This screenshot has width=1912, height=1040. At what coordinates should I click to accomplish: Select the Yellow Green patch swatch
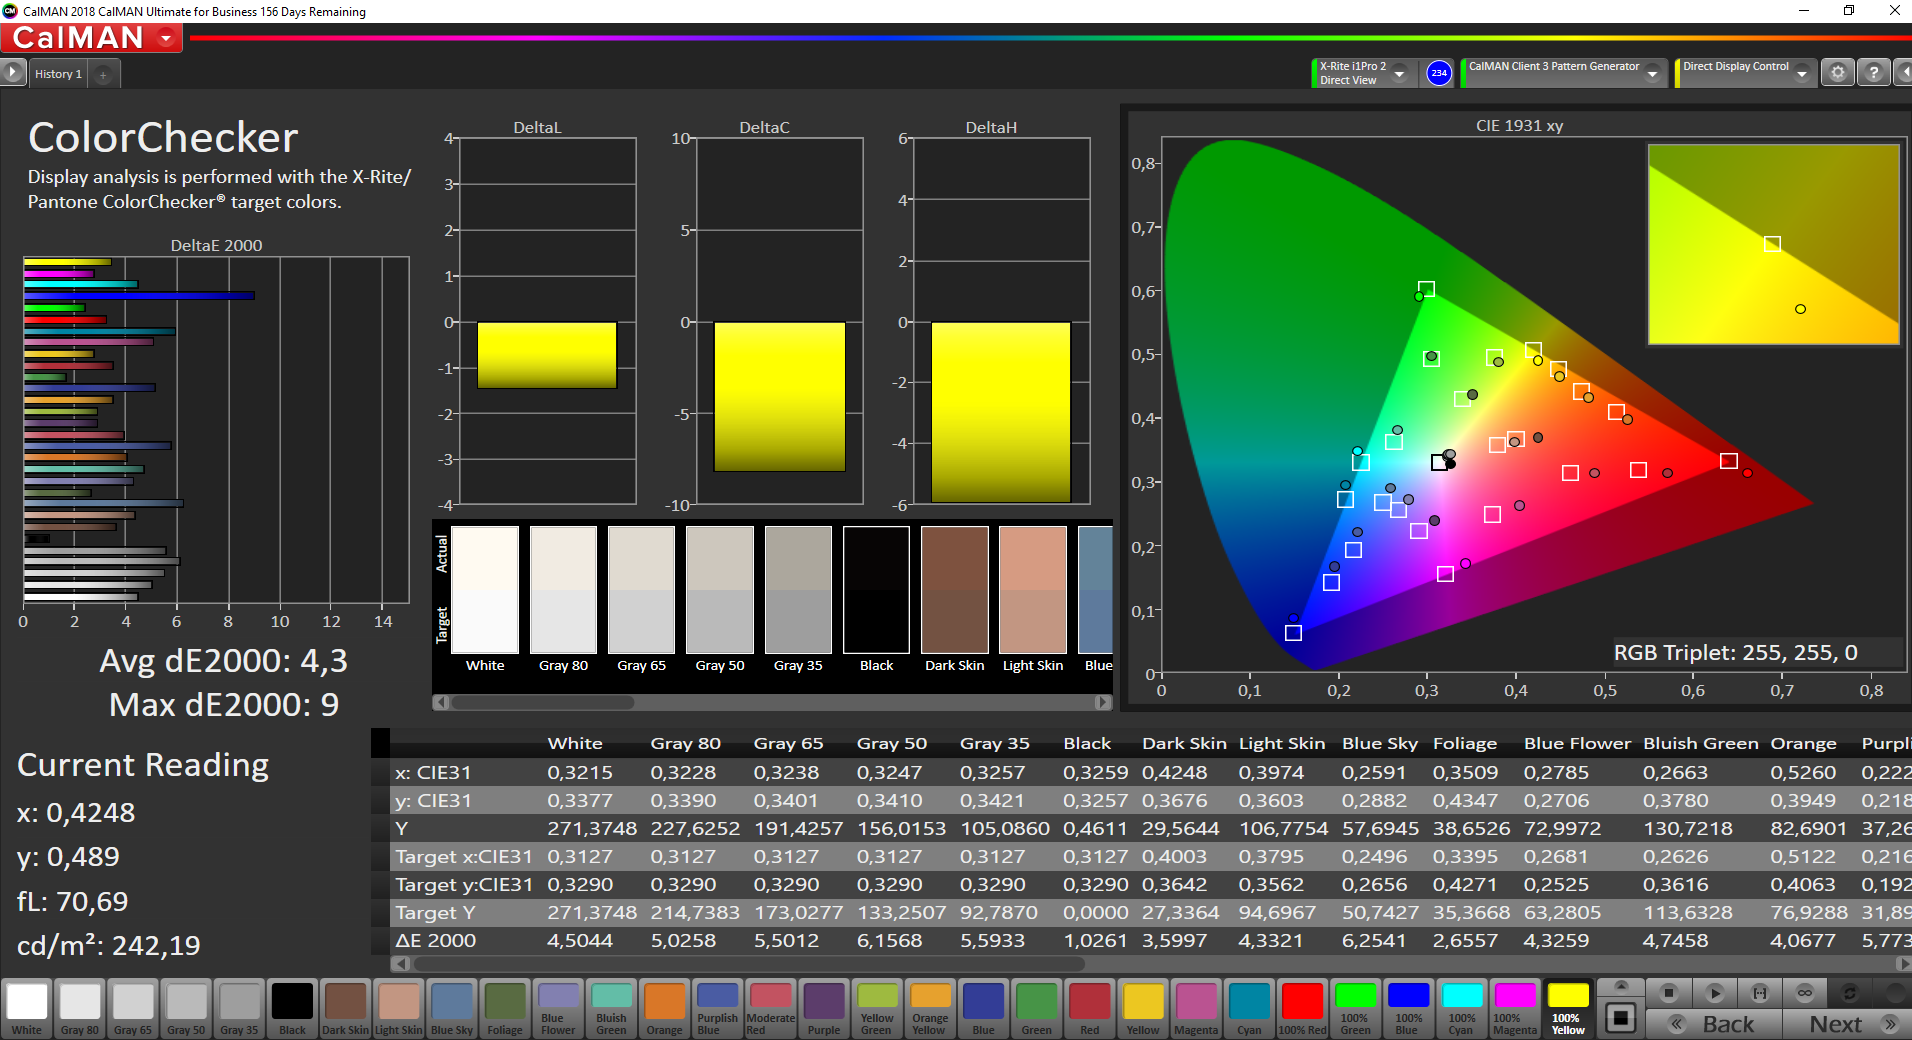click(877, 1008)
